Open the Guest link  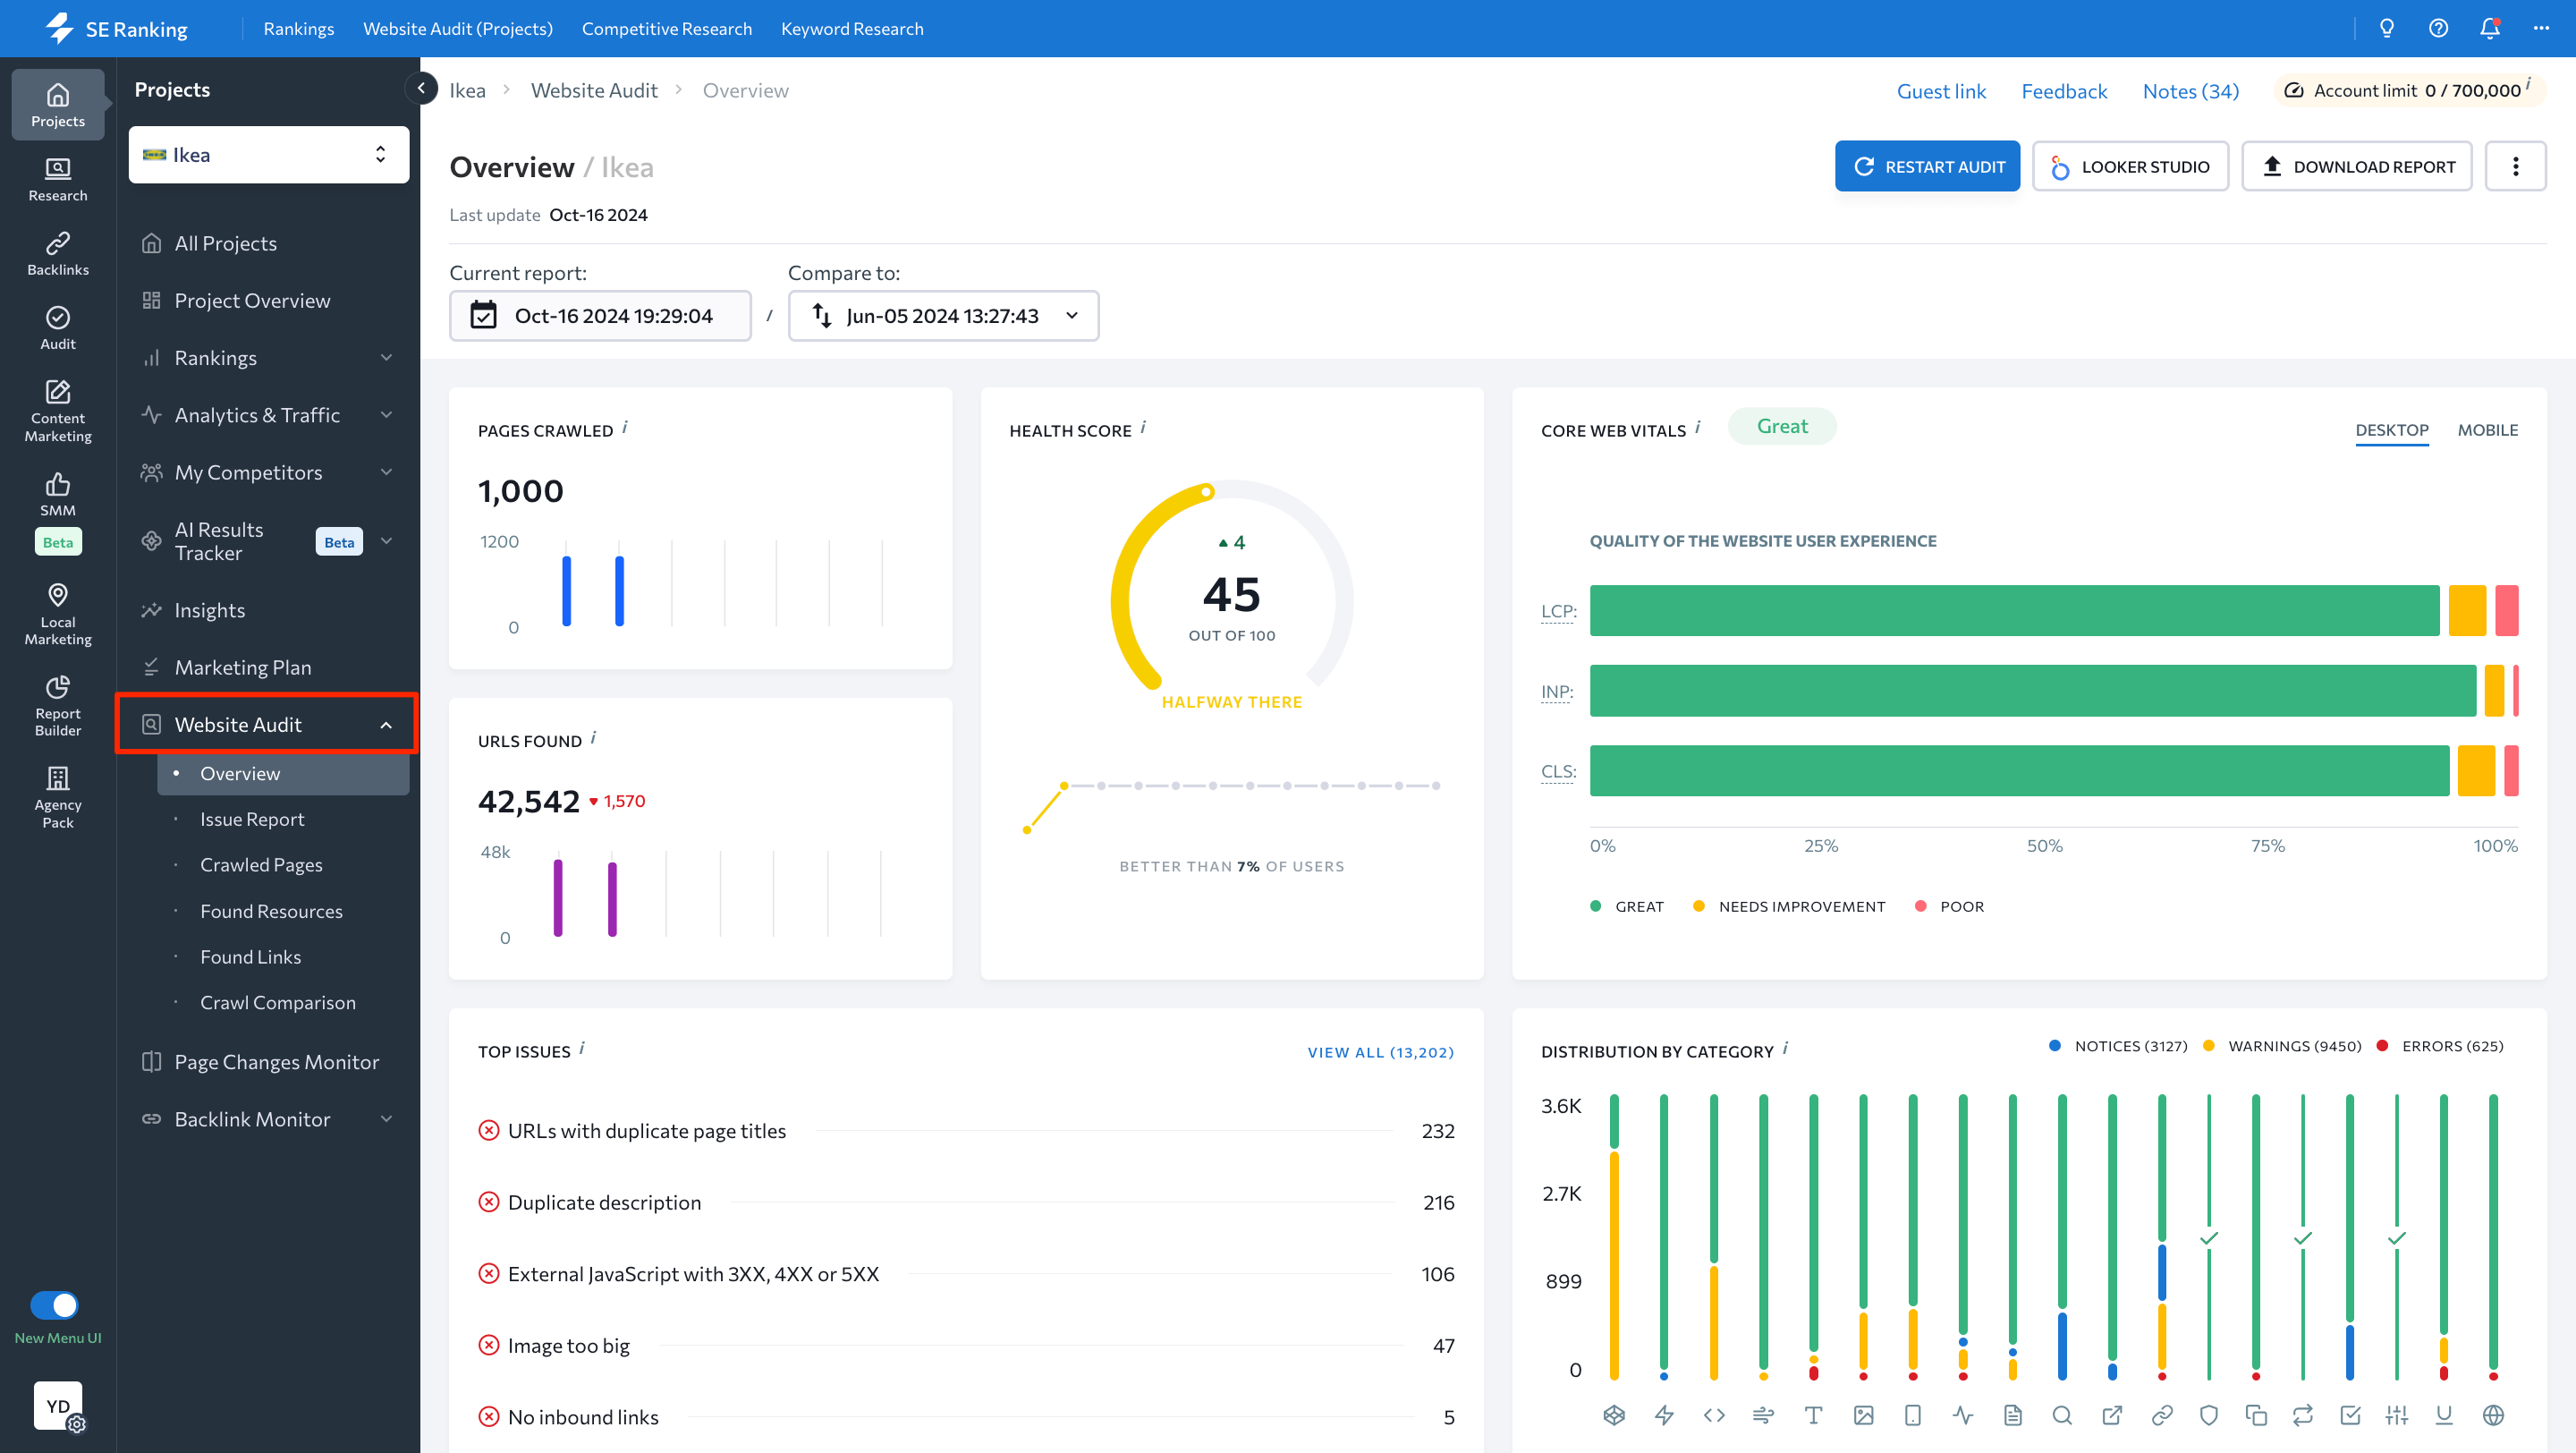[x=1941, y=91]
